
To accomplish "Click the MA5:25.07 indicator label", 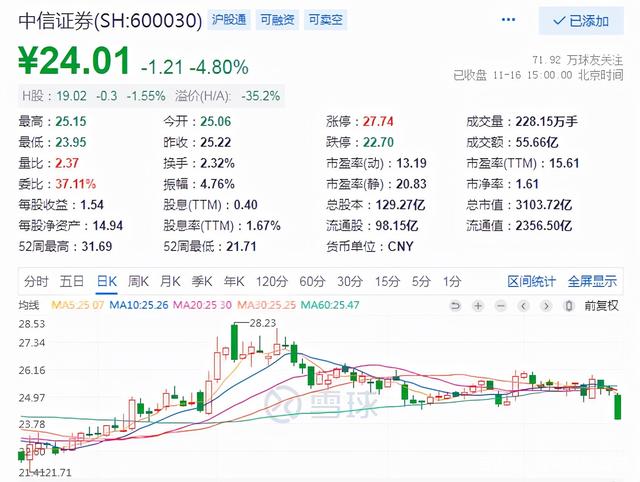I will [78, 305].
